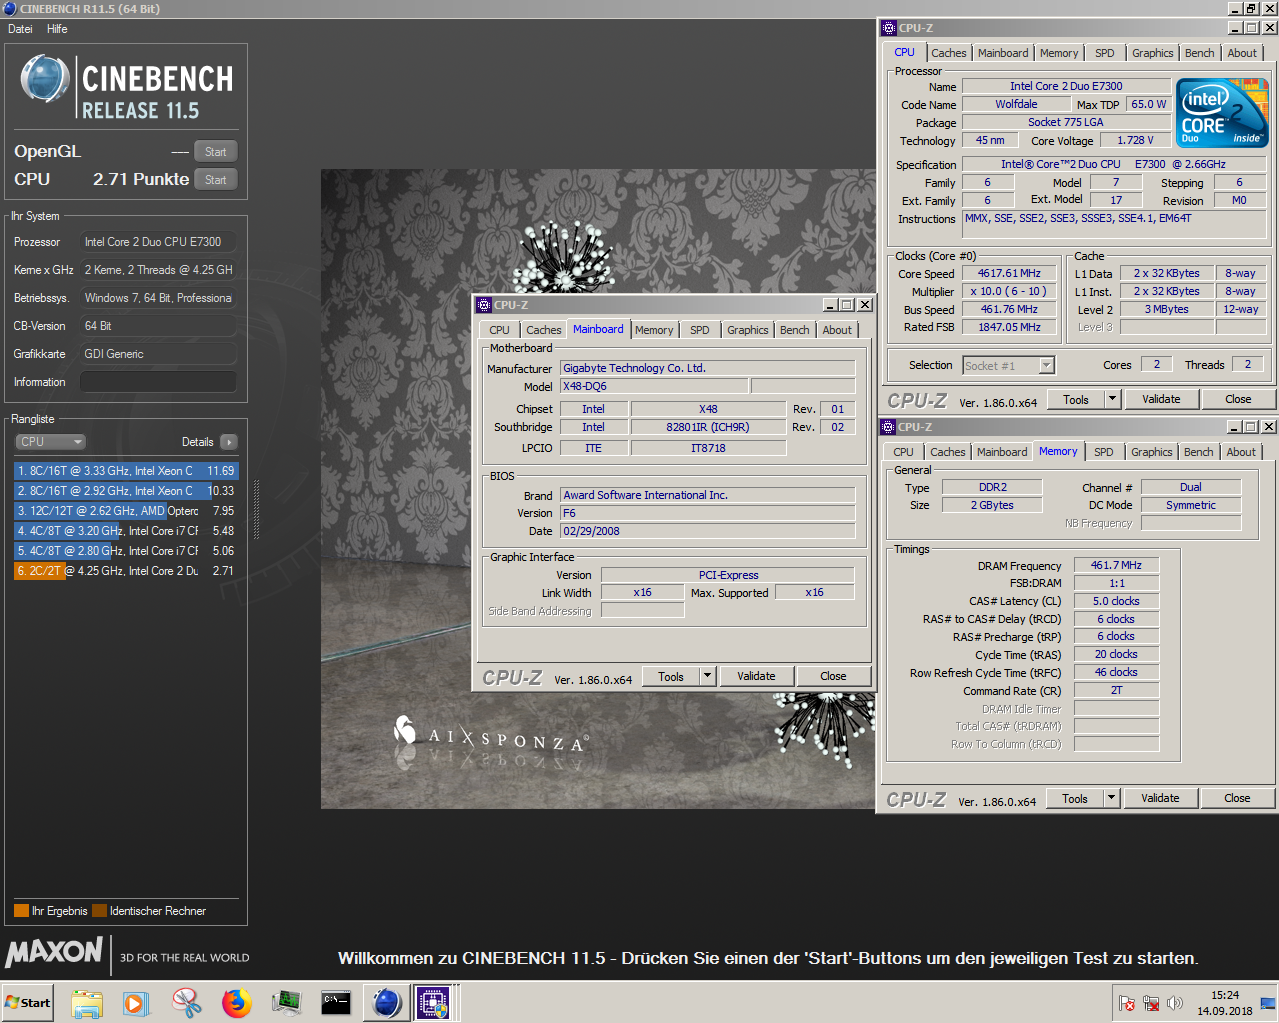The height and width of the screenshot is (1023, 1279).
Task: Click the CAS# Latency value 5.0 clocks
Action: point(1116,601)
